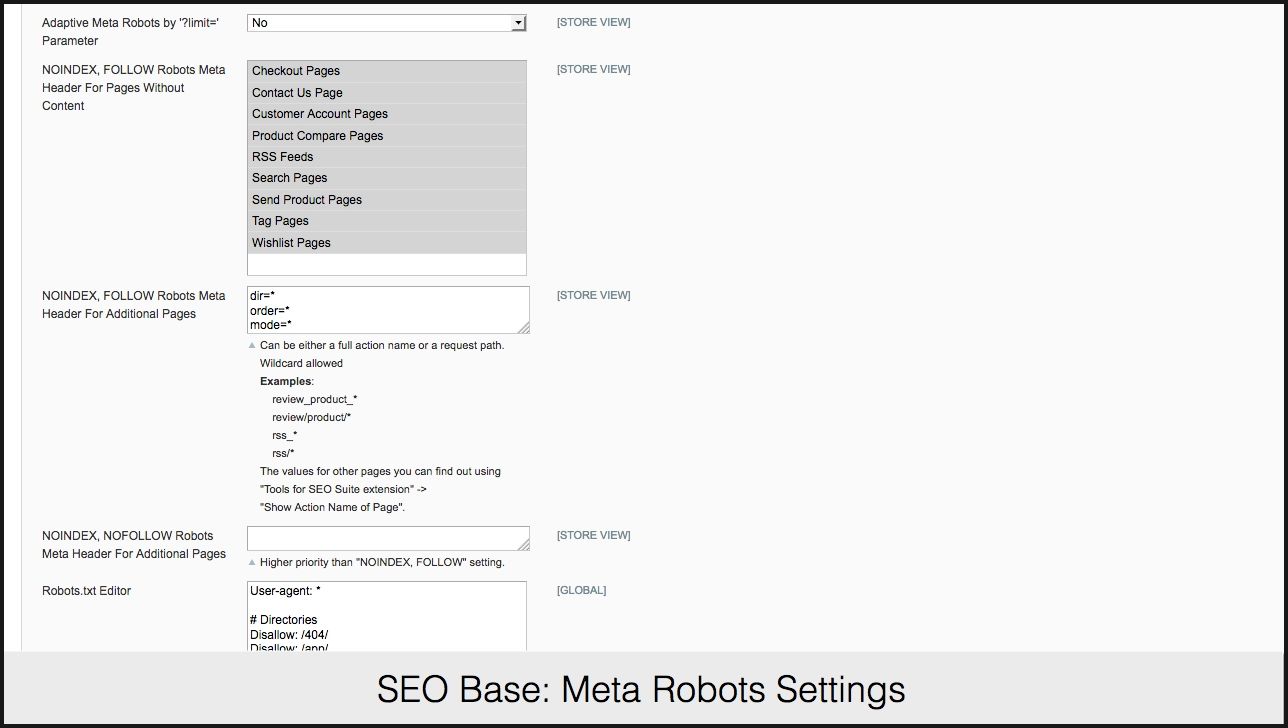
Task: Grab resize handle of the dir=* textarea
Action: (x=523, y=327)
